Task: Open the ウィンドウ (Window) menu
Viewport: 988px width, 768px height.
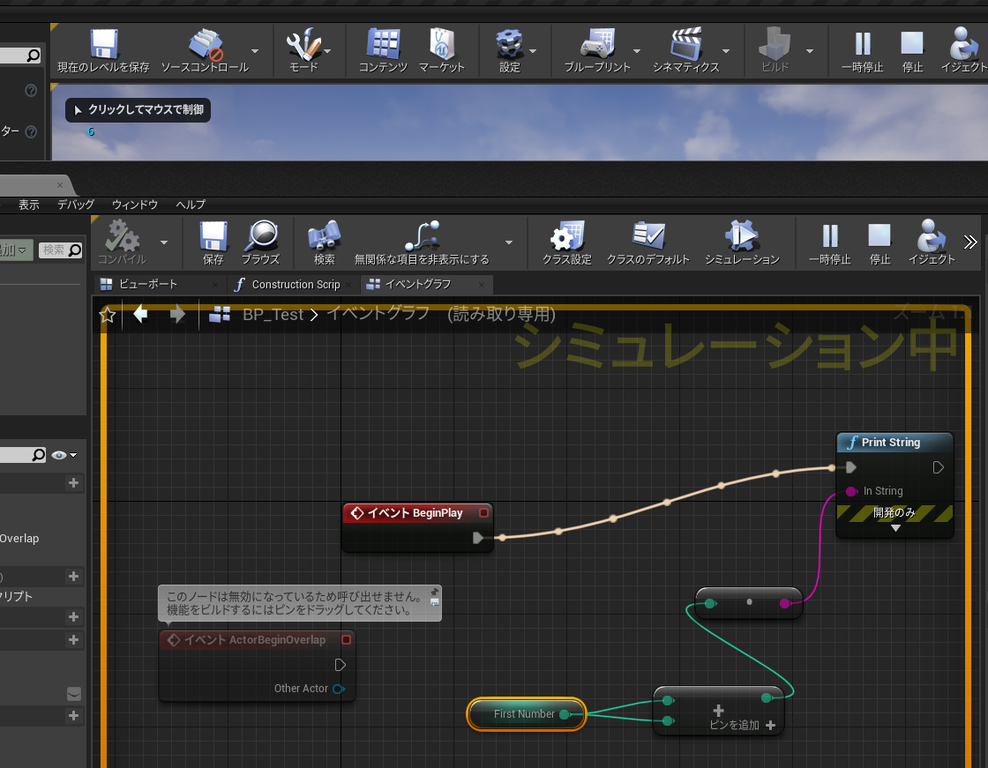Action: pos(135,204)
